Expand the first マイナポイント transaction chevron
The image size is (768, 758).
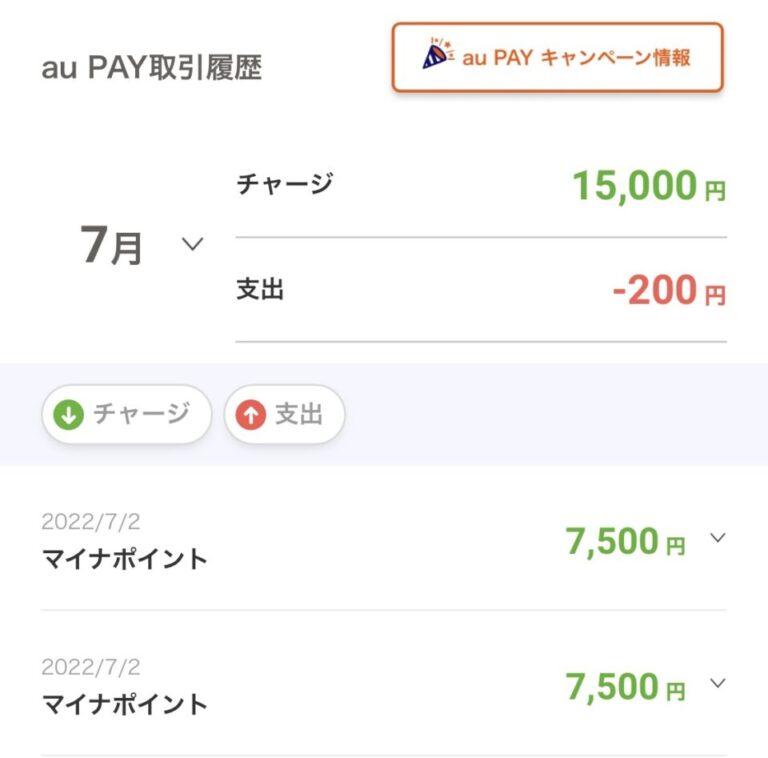[x=716, y=538]
